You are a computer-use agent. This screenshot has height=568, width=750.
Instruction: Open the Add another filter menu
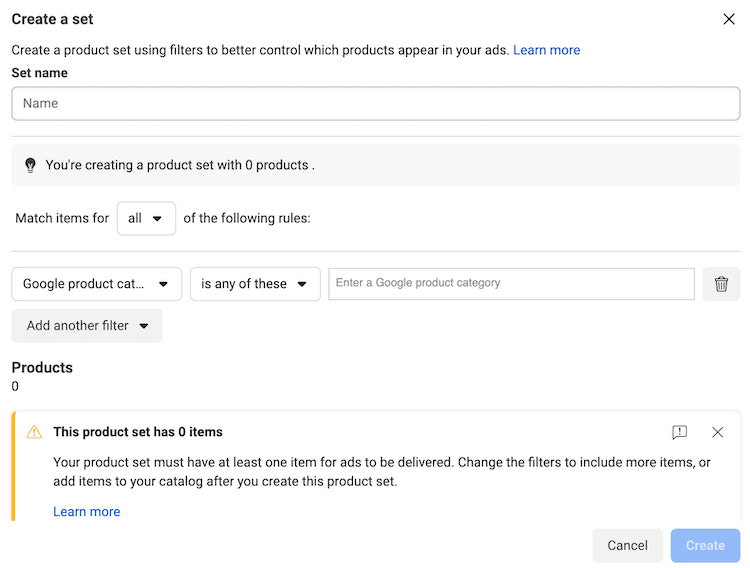click(x=87, y=326)
